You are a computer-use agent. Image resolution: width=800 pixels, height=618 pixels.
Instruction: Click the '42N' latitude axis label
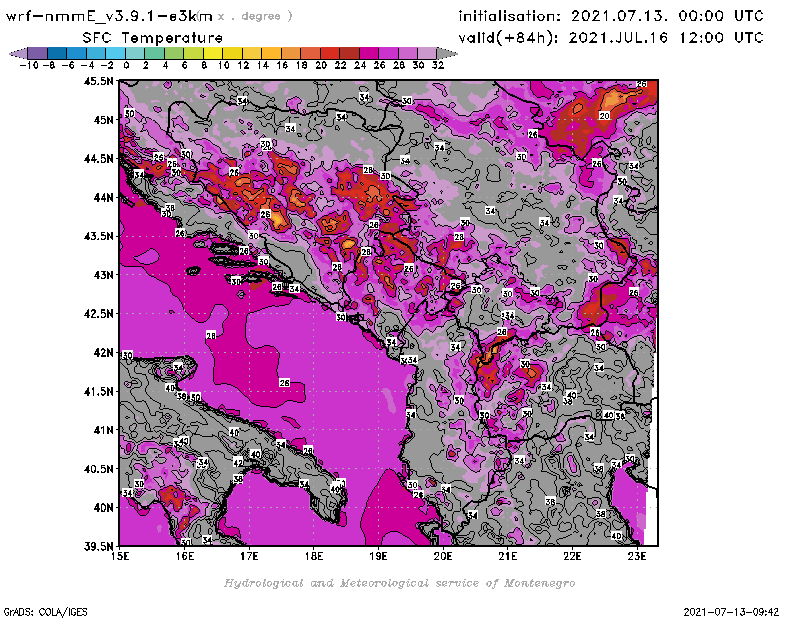click(x=104, y=353)
